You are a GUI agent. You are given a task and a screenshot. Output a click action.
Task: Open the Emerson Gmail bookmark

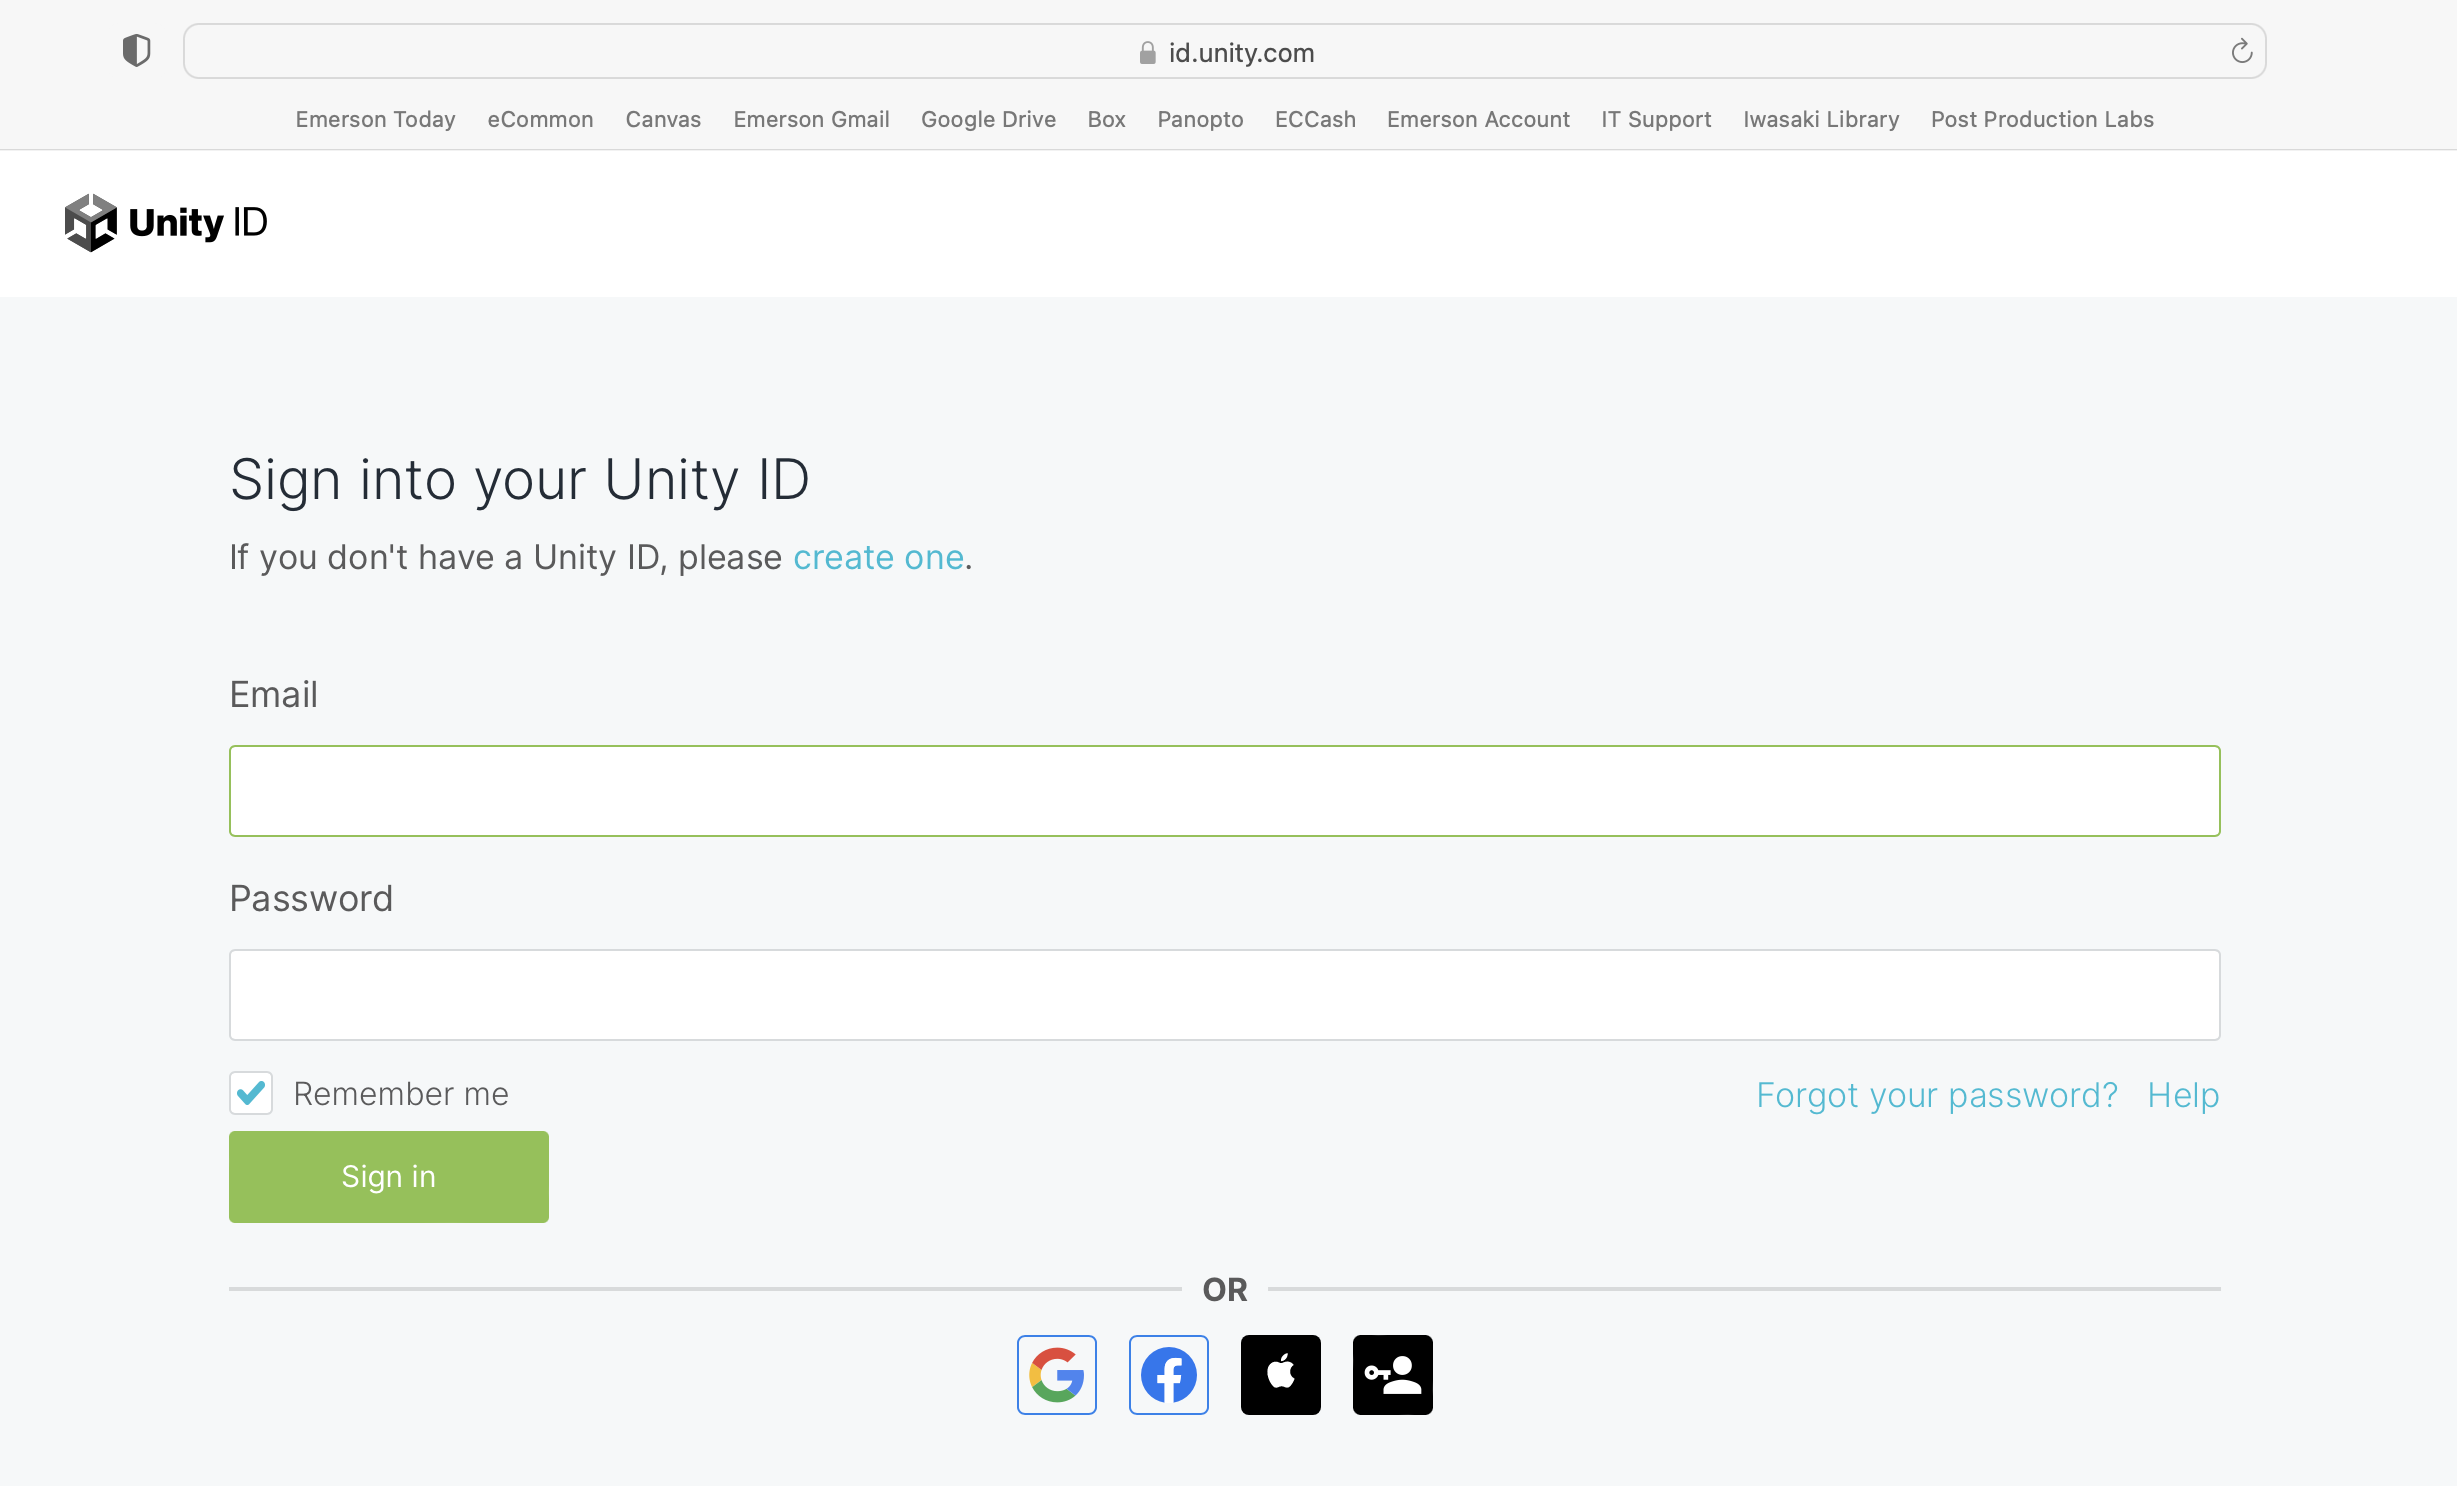click(811, 119)
